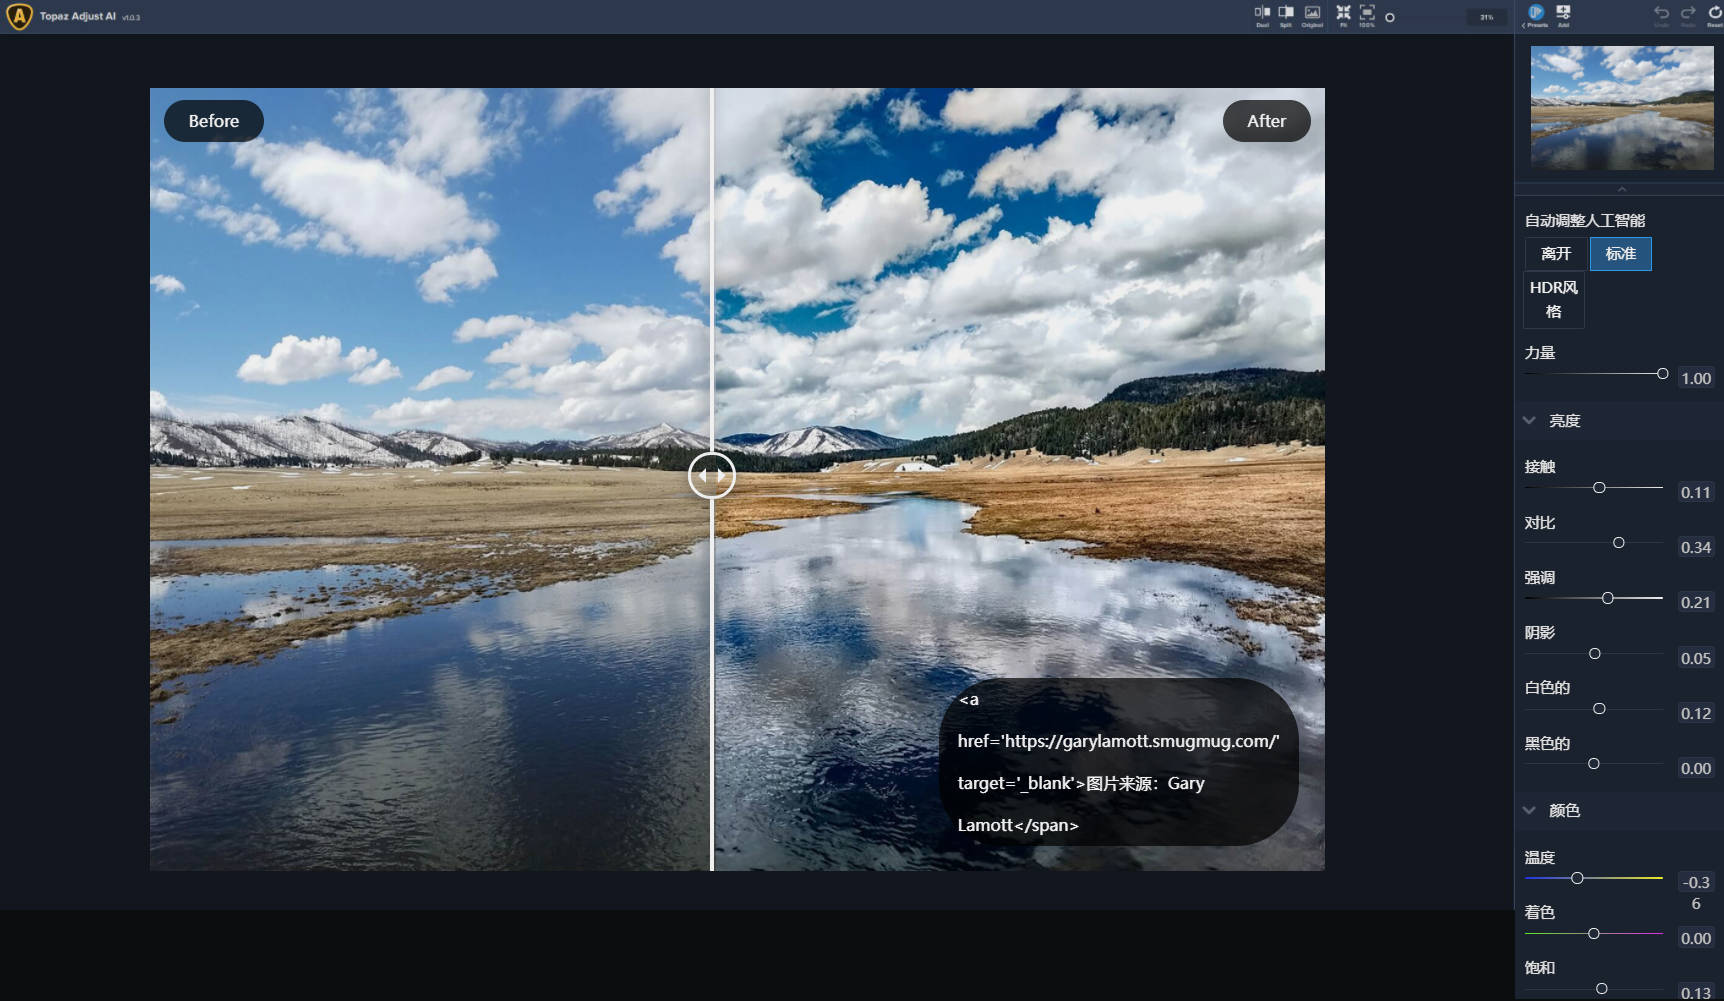The width and height of the screenshot is (1724, 1001).
Task: Click the 对比 value 0.34
Action: point(1696,547)
